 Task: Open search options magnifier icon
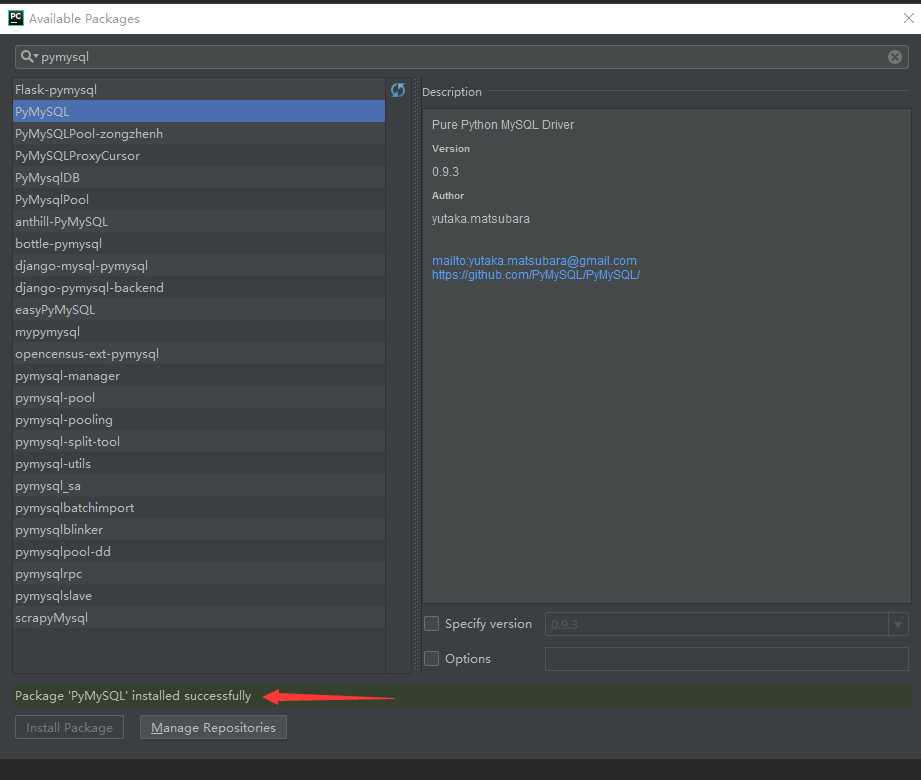pos(28,57)
